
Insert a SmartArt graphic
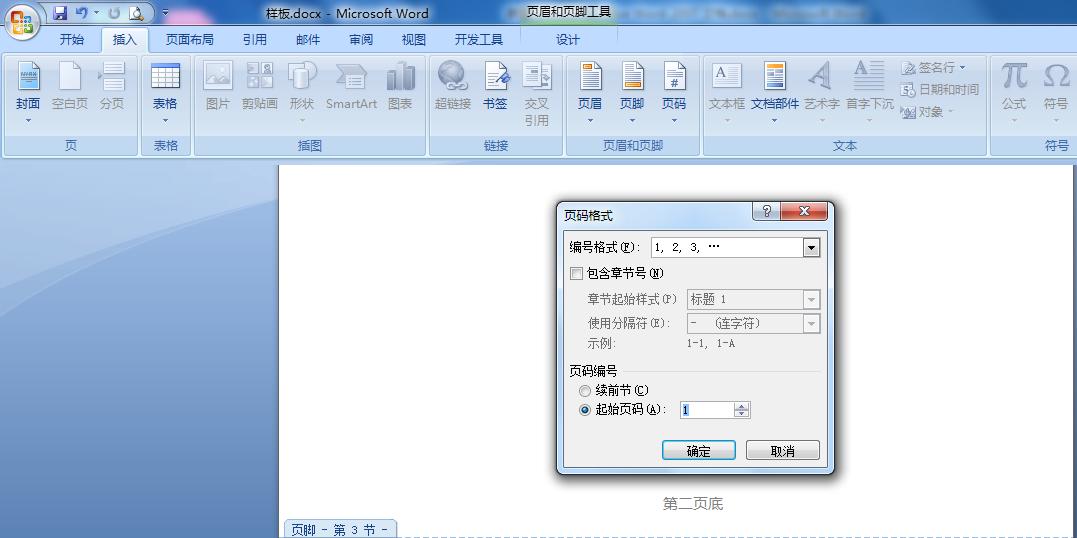click(x=351, y=87)
